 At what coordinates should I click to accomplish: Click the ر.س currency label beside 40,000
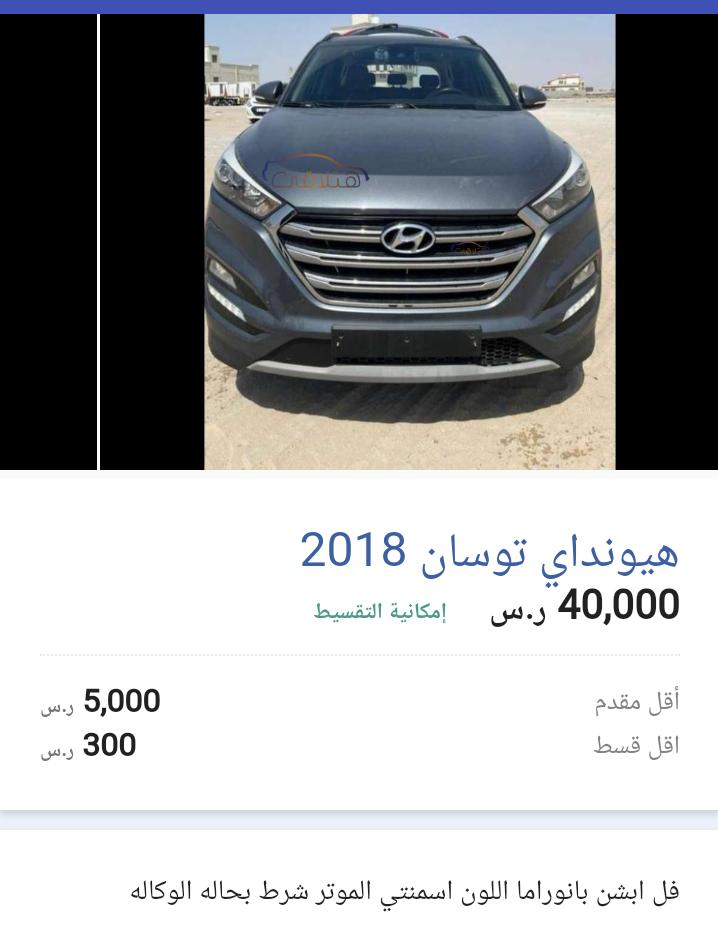[x=518, y=613]
